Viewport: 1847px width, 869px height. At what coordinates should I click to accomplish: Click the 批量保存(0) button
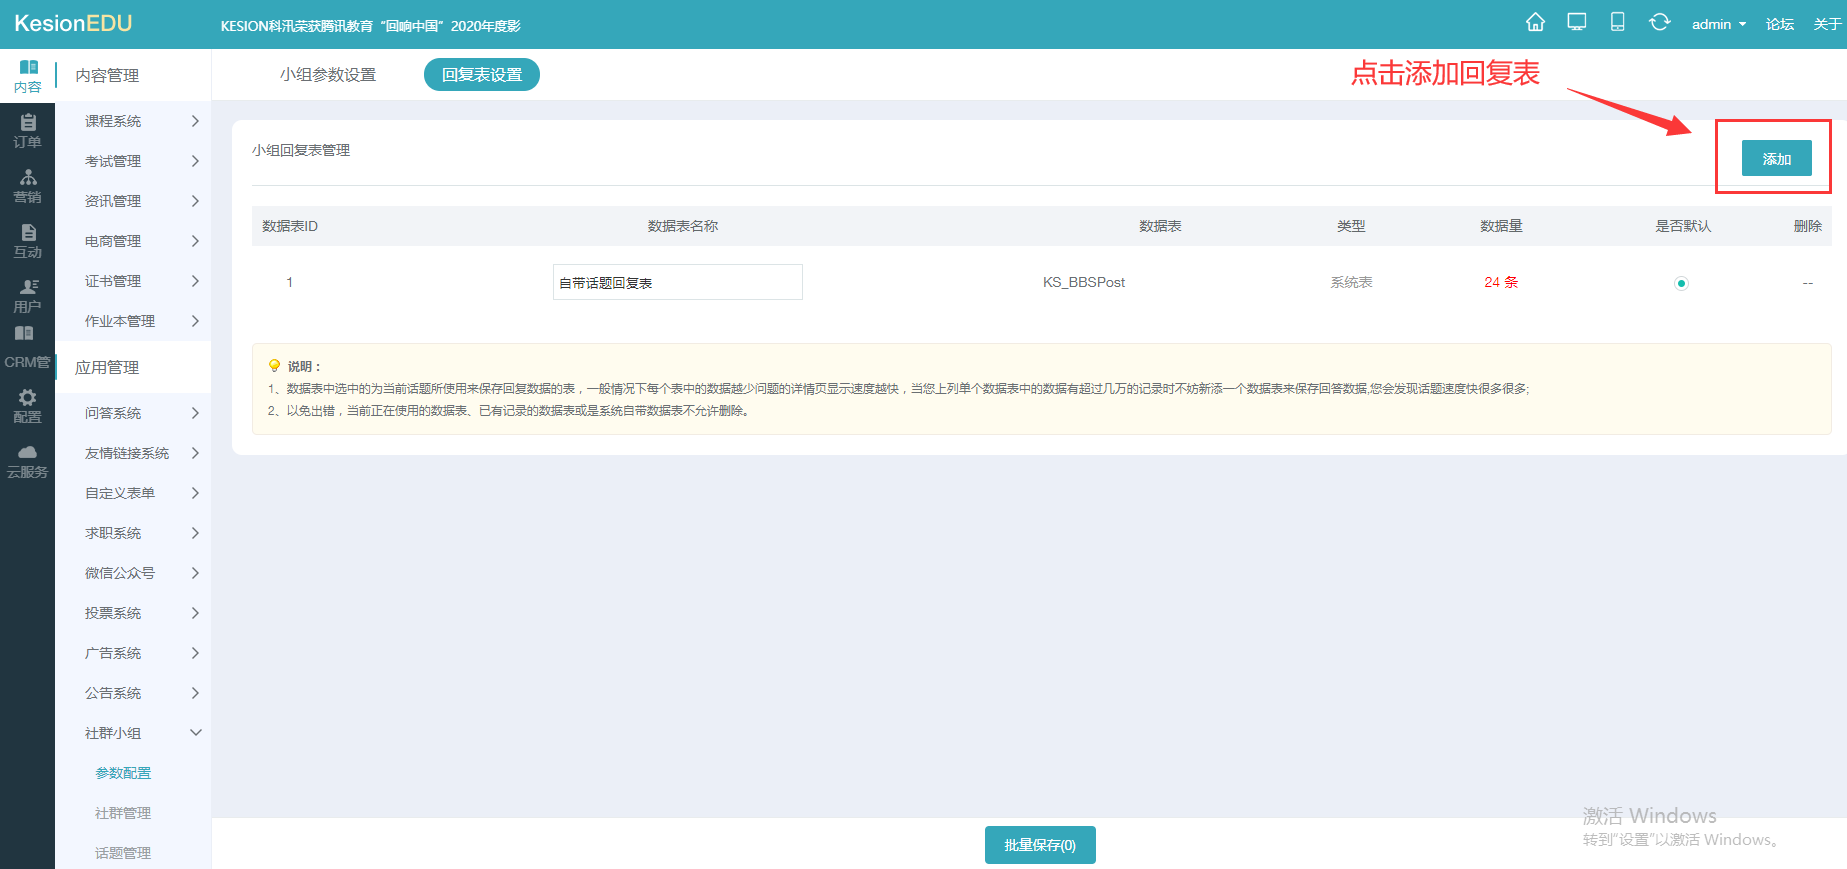click(x=1040, y=845)
